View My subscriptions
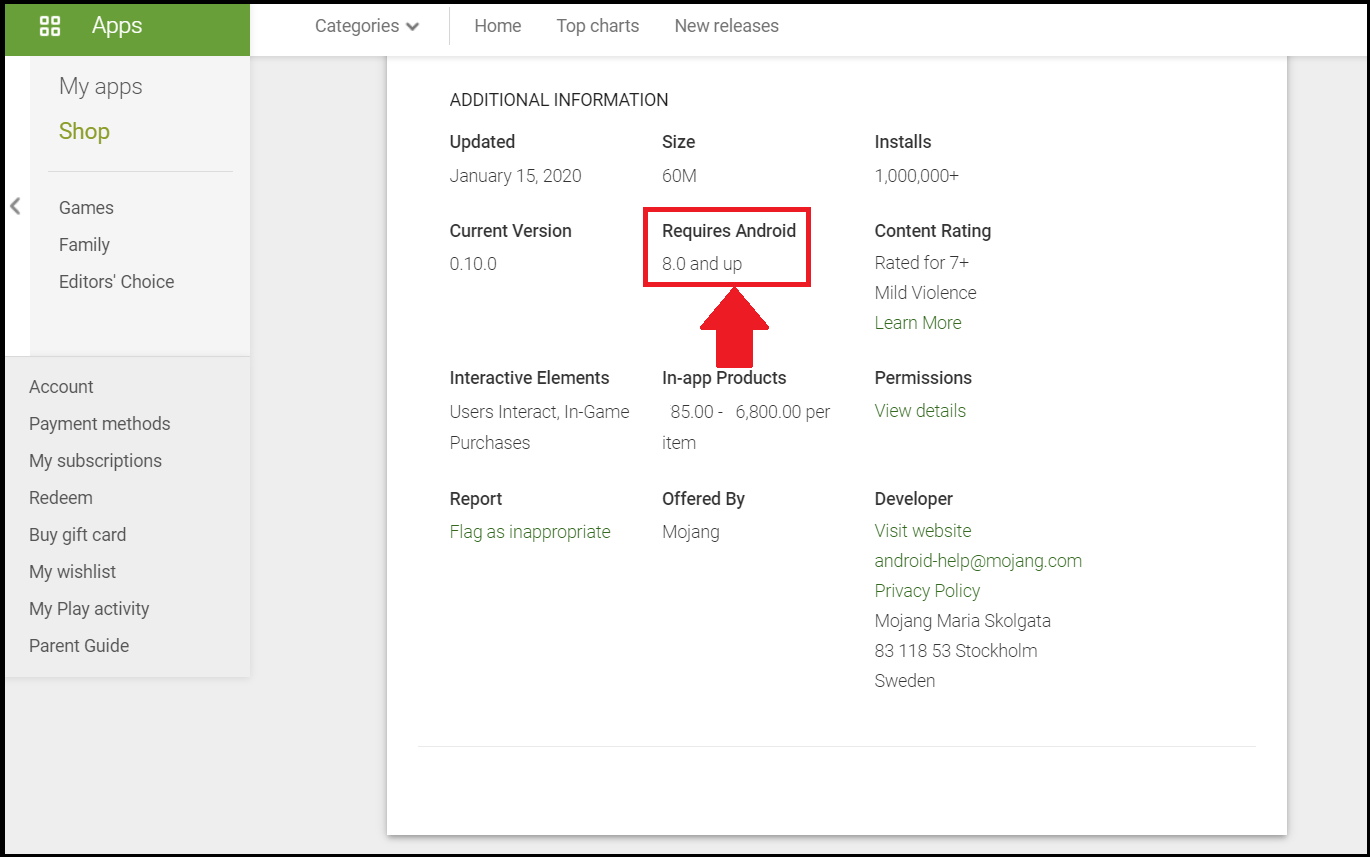 [x=95, y=461]
